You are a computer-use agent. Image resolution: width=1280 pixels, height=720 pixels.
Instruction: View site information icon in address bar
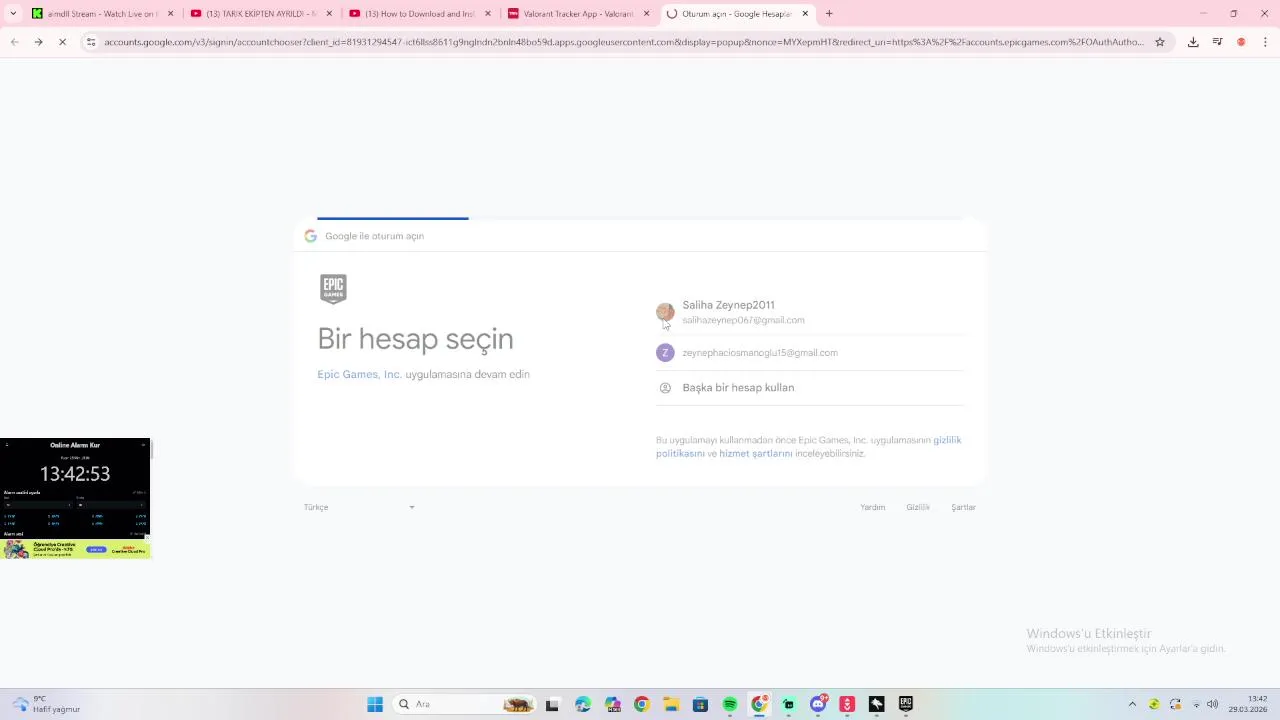[x=91, y=42]
